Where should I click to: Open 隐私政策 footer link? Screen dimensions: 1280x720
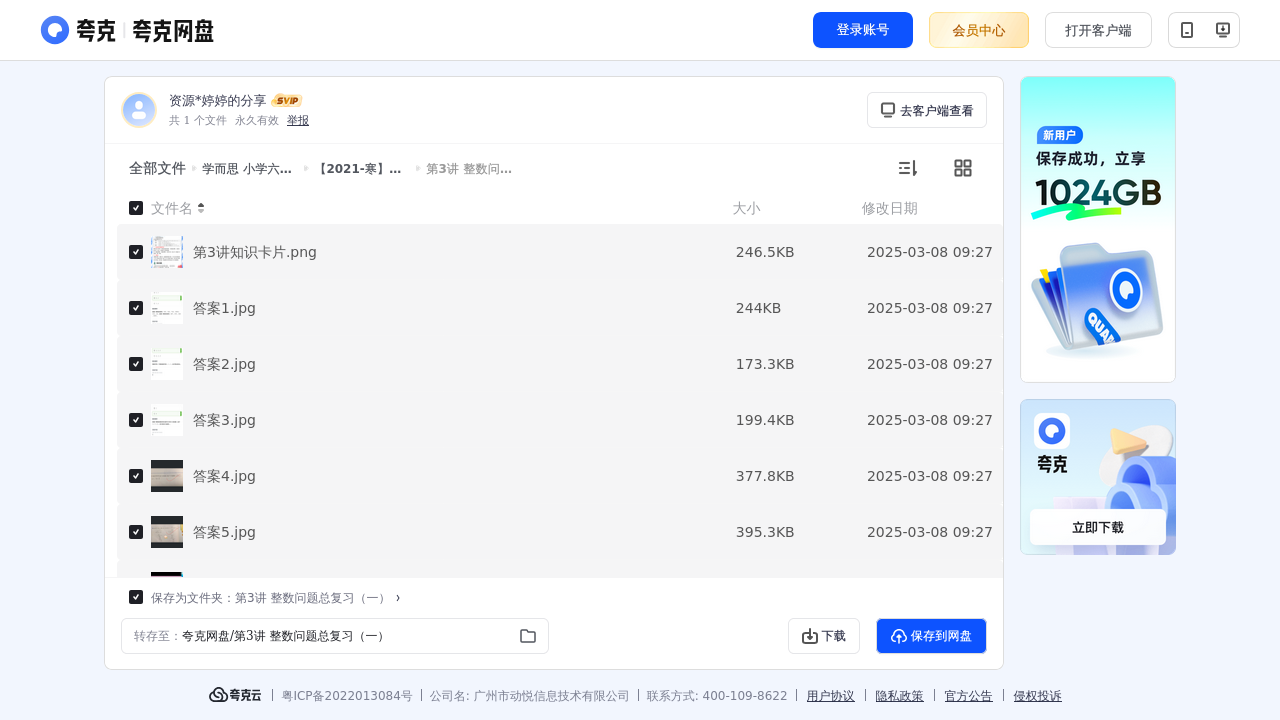[900, 696]
